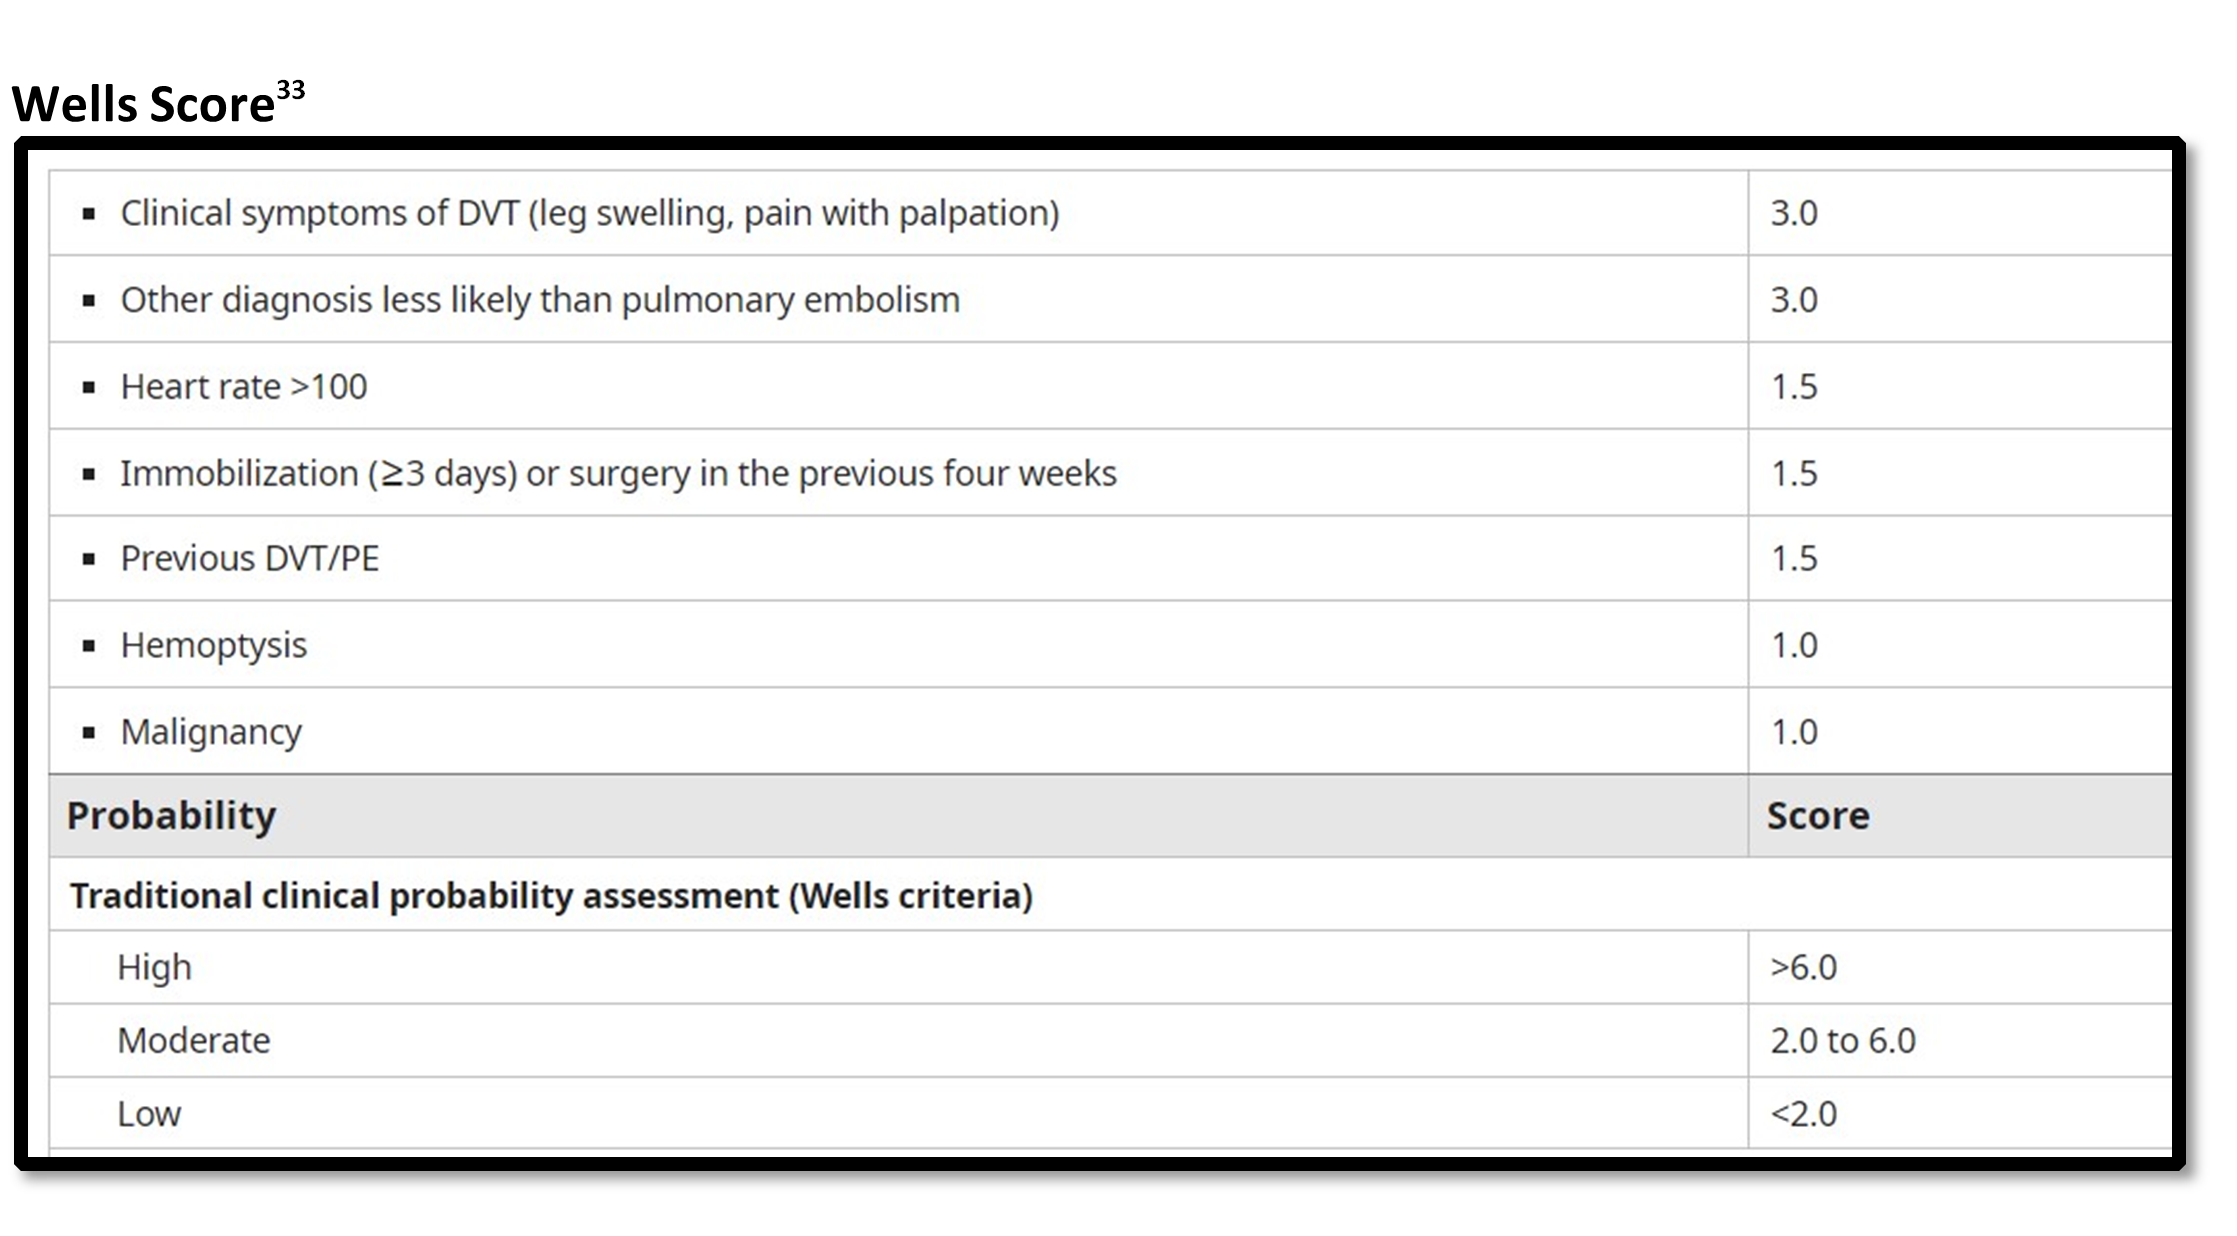Click the 'Score' column header
The width and height of the screenshot is (2237, 1236).
pos(1818,816)
